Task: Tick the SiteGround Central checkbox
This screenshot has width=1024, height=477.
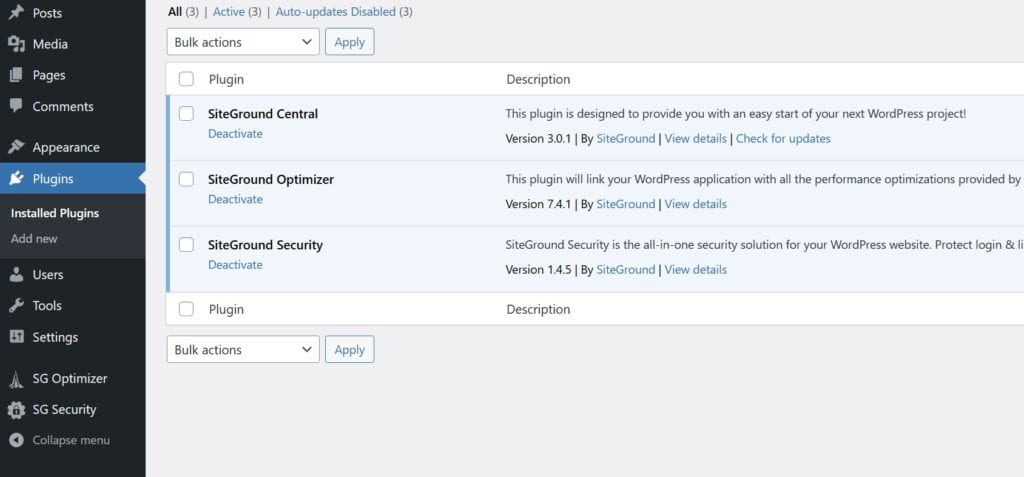Action: pos(186,114)
